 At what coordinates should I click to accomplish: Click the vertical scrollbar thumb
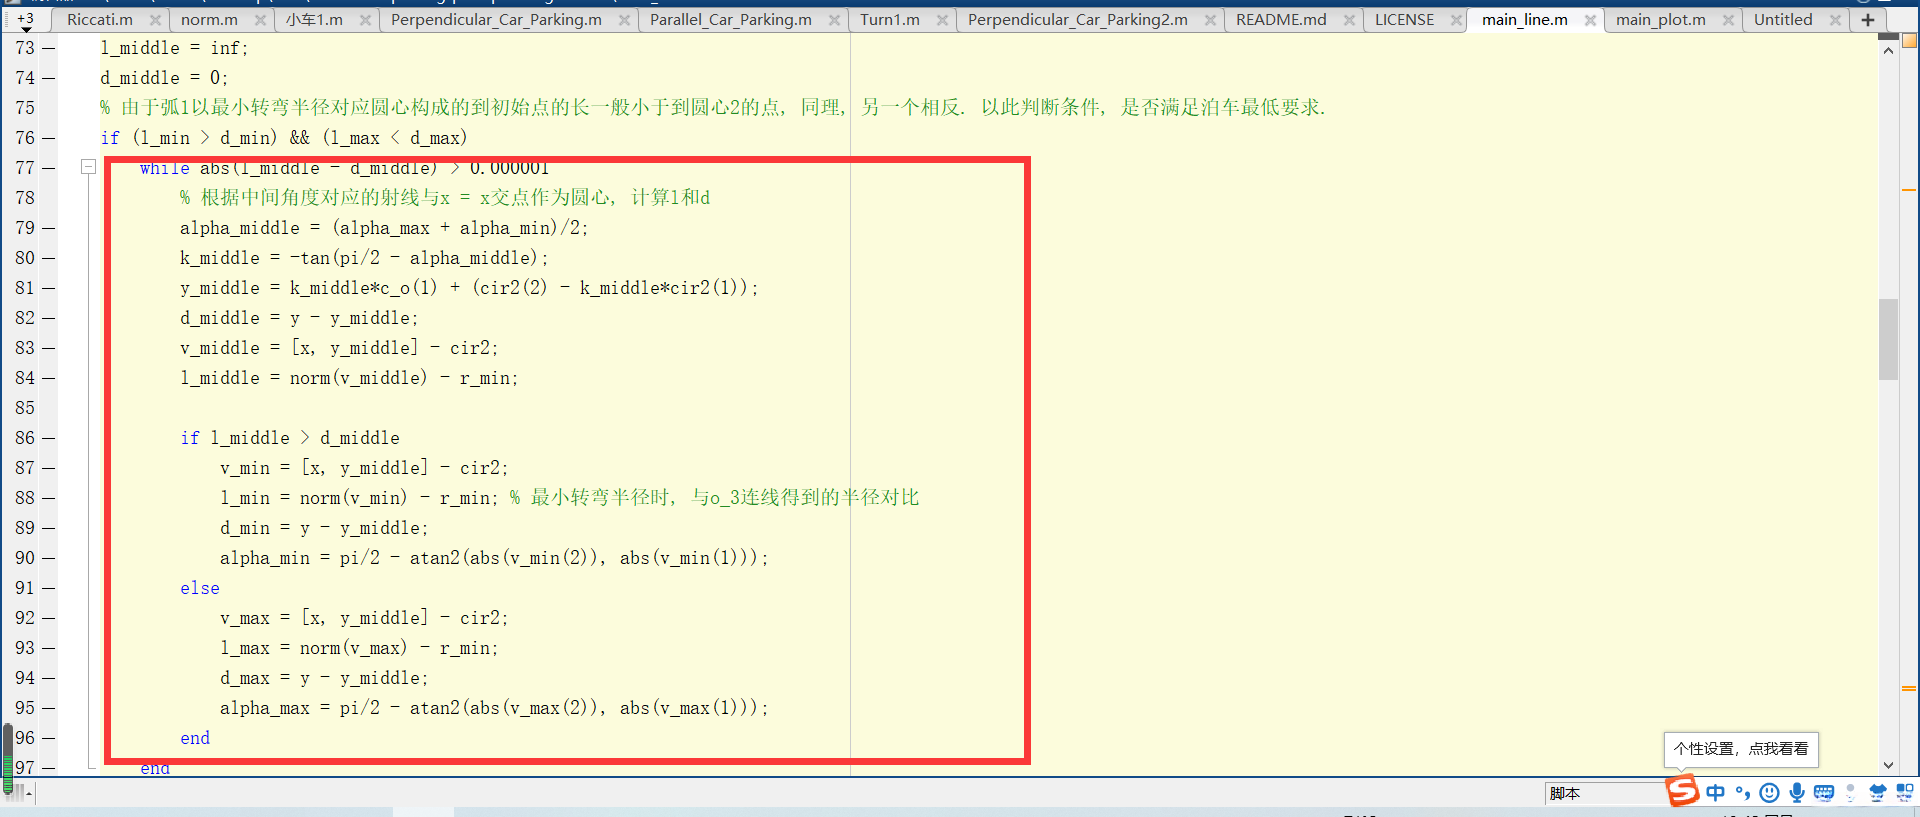point(1888,340)
